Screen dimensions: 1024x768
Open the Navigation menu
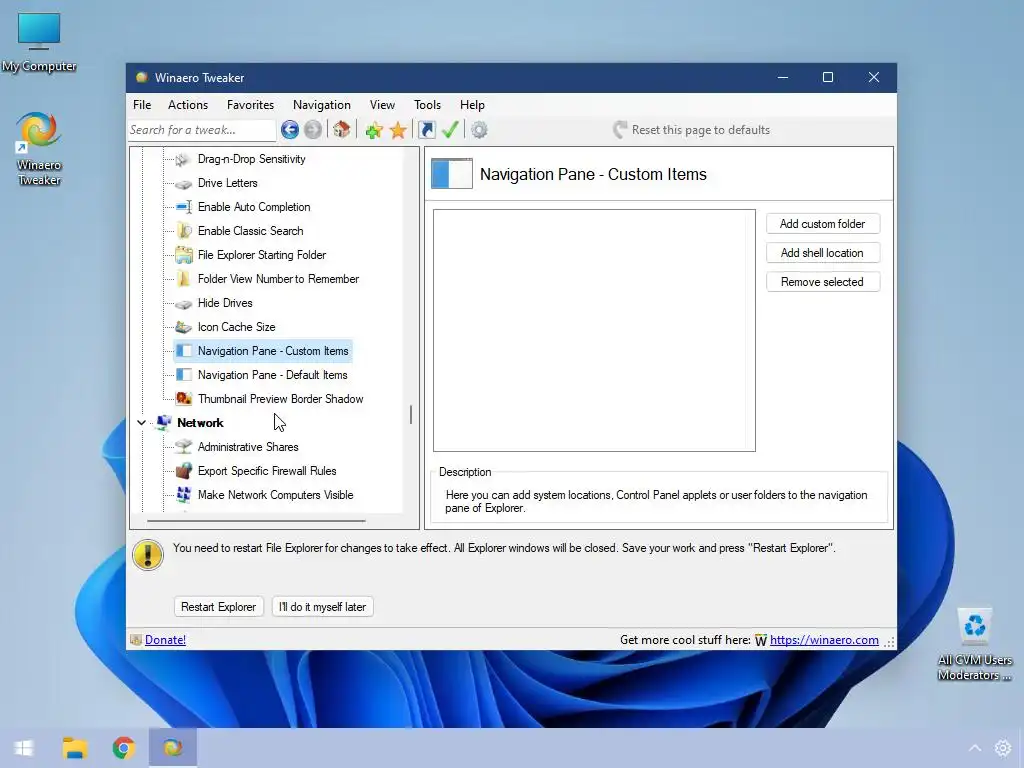click(322, 104)
